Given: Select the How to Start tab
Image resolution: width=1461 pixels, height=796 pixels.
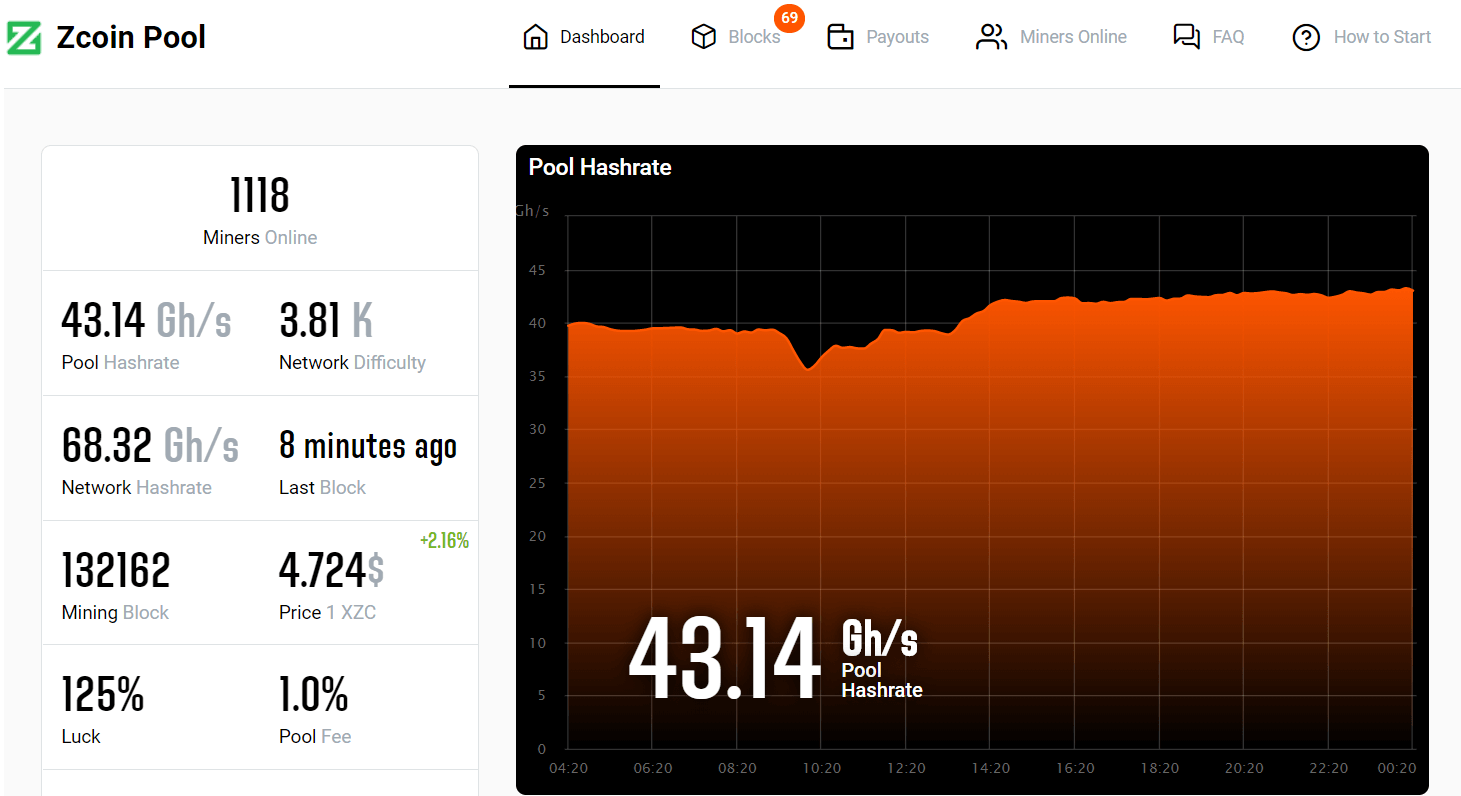Looking at the screenshot, I should 1362,38.
